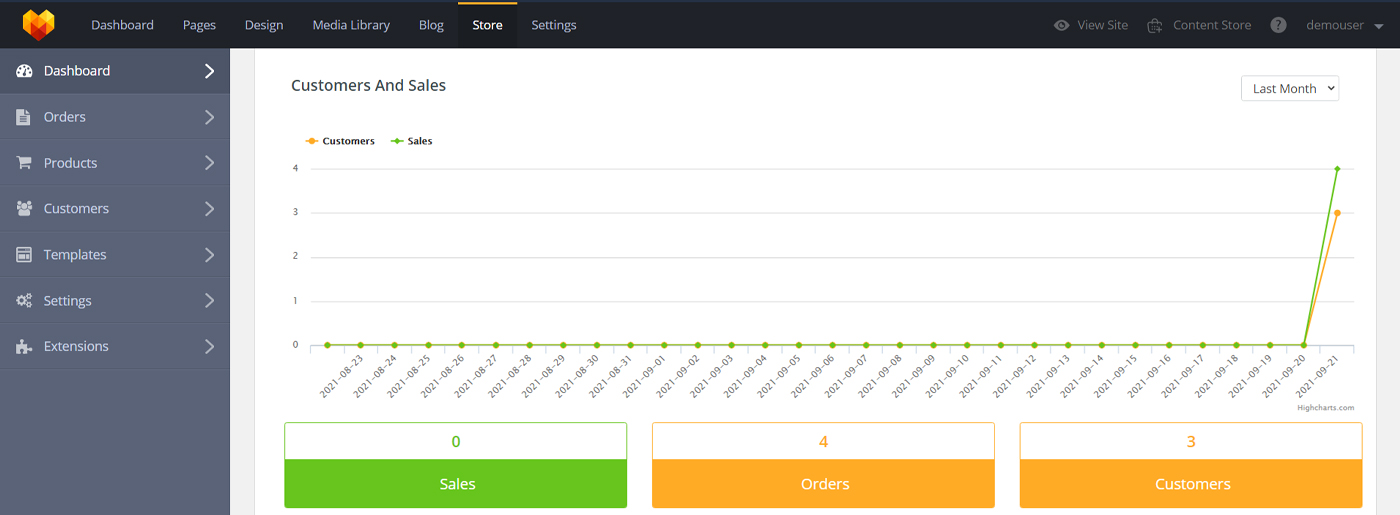Click the Settings gears icon in sidebar
Image resolution: width=1400 pixels, height=515 pixels.
coord(24,301)
